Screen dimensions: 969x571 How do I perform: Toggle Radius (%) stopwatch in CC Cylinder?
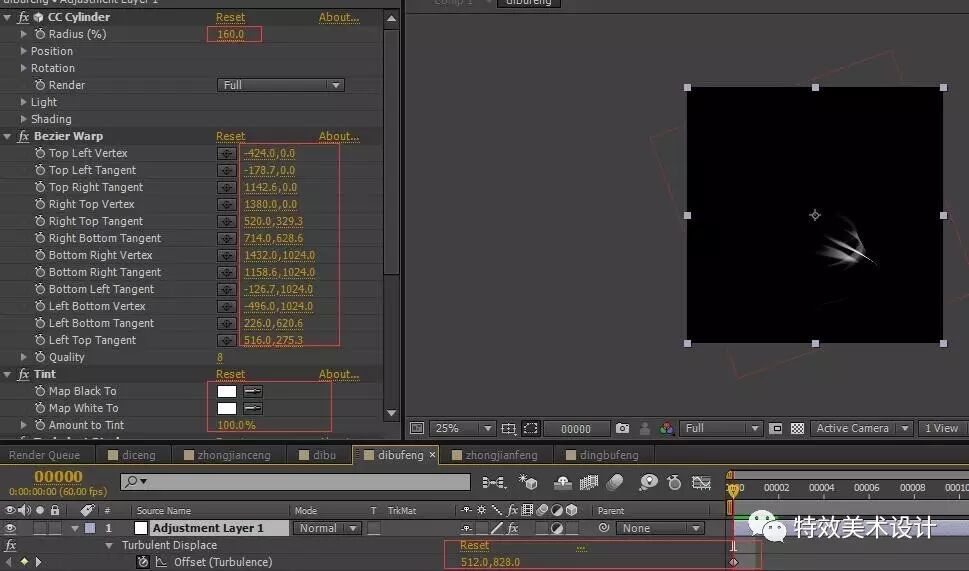[40, 34]
